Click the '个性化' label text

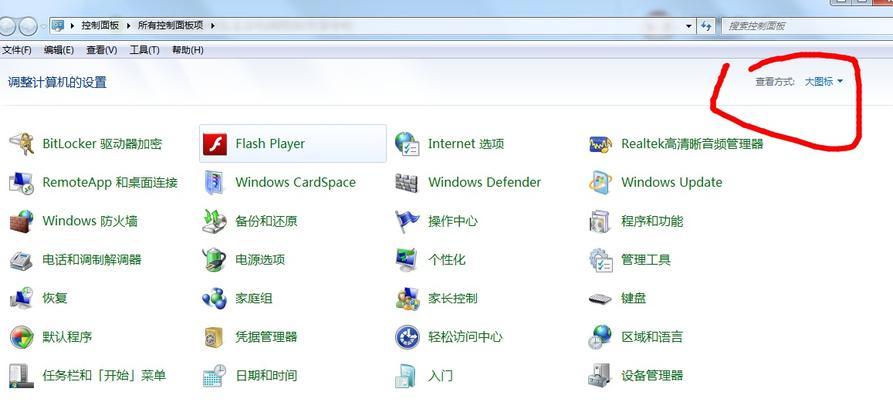[447, 260]
